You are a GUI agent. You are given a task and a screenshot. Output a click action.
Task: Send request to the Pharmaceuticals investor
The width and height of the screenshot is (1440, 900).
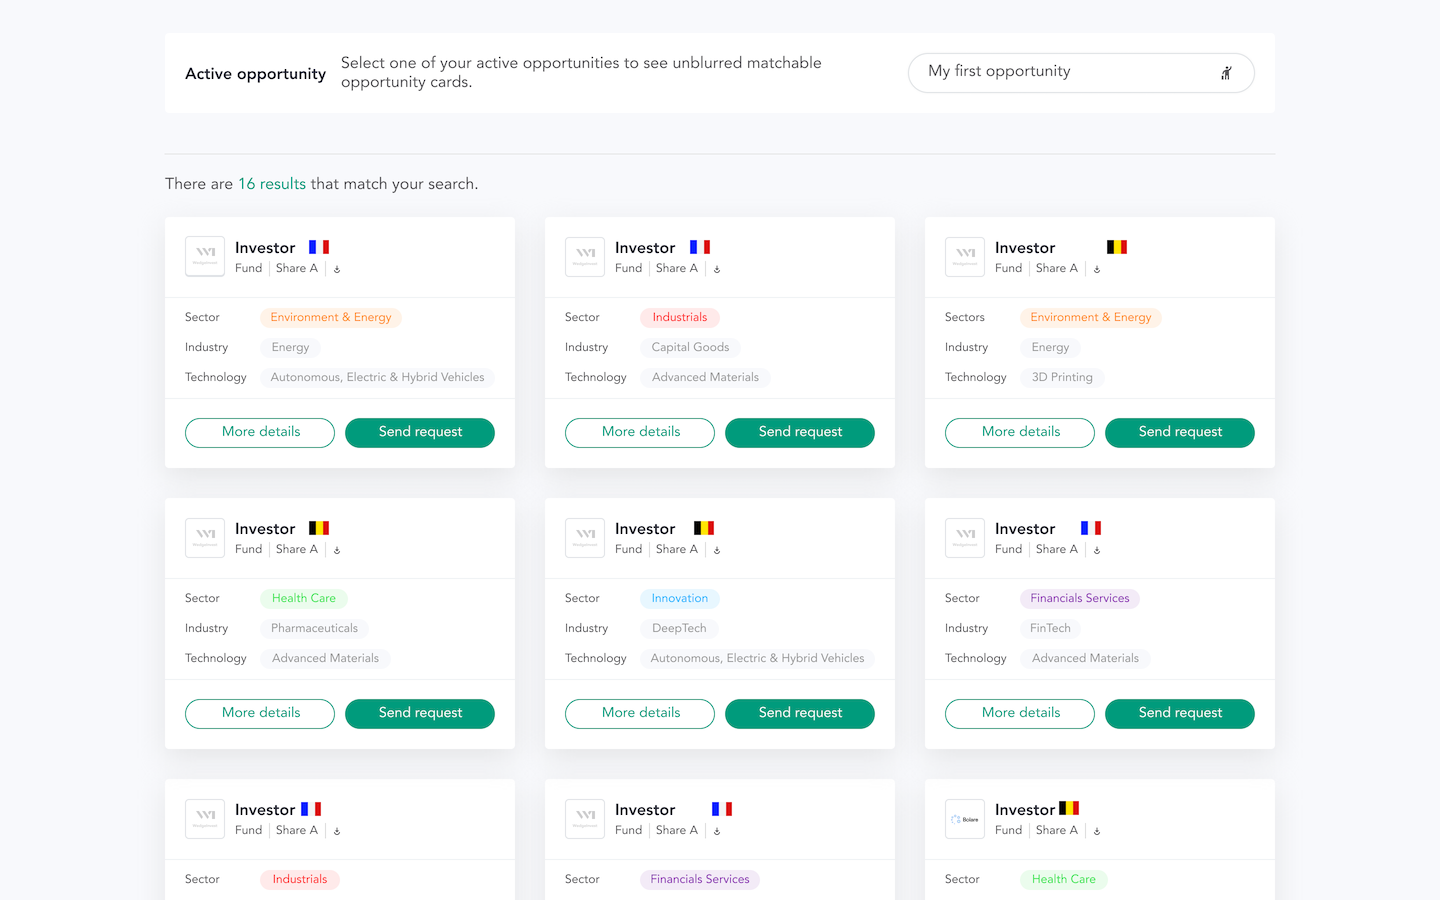[420, 714]
